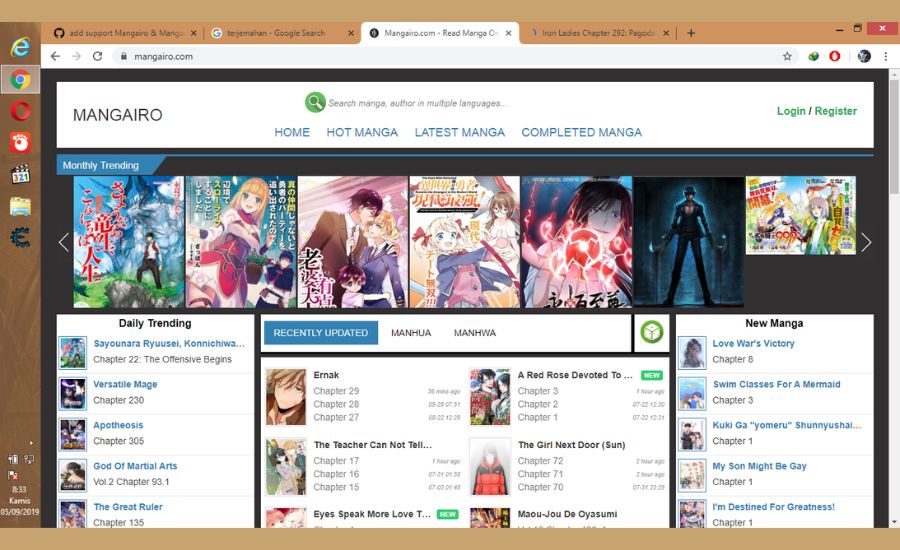Open Versatile Mage thumbnail in Daily Trending
The height and width of the screenshot is (550, 900).
click(73, 393)
